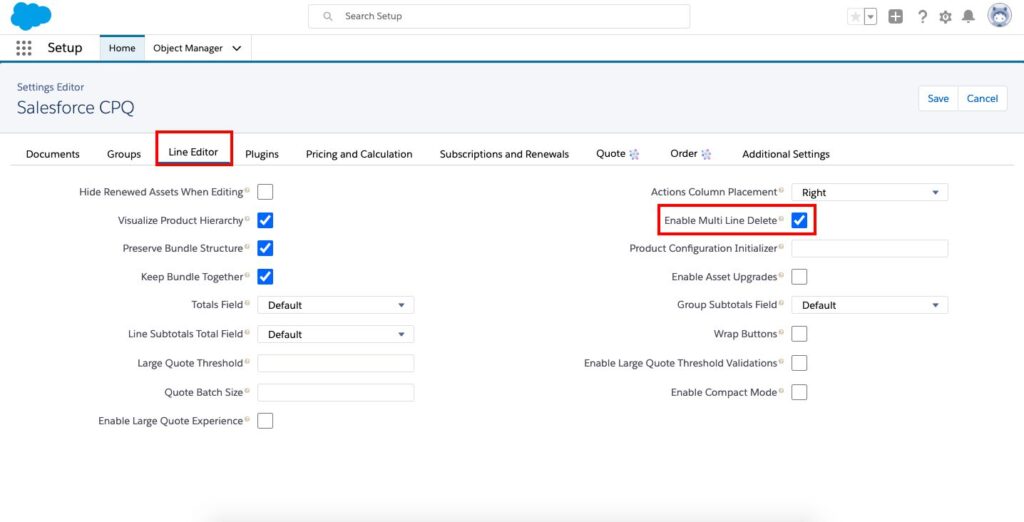Viewport: 1024px width, 522px height.
Task: Click the info icon beside Enable Asset Upgrades
Action: [x=781, y=276]
